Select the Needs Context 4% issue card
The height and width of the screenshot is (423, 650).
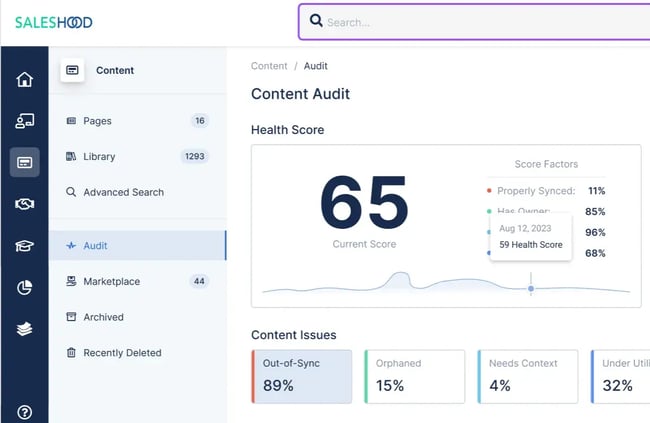click(x=528, y=377)
